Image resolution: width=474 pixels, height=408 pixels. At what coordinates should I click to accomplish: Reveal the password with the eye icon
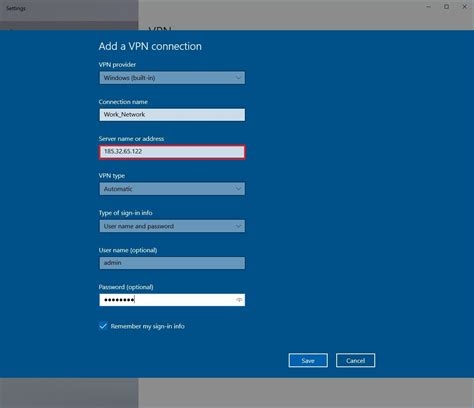tap(239, 300)
